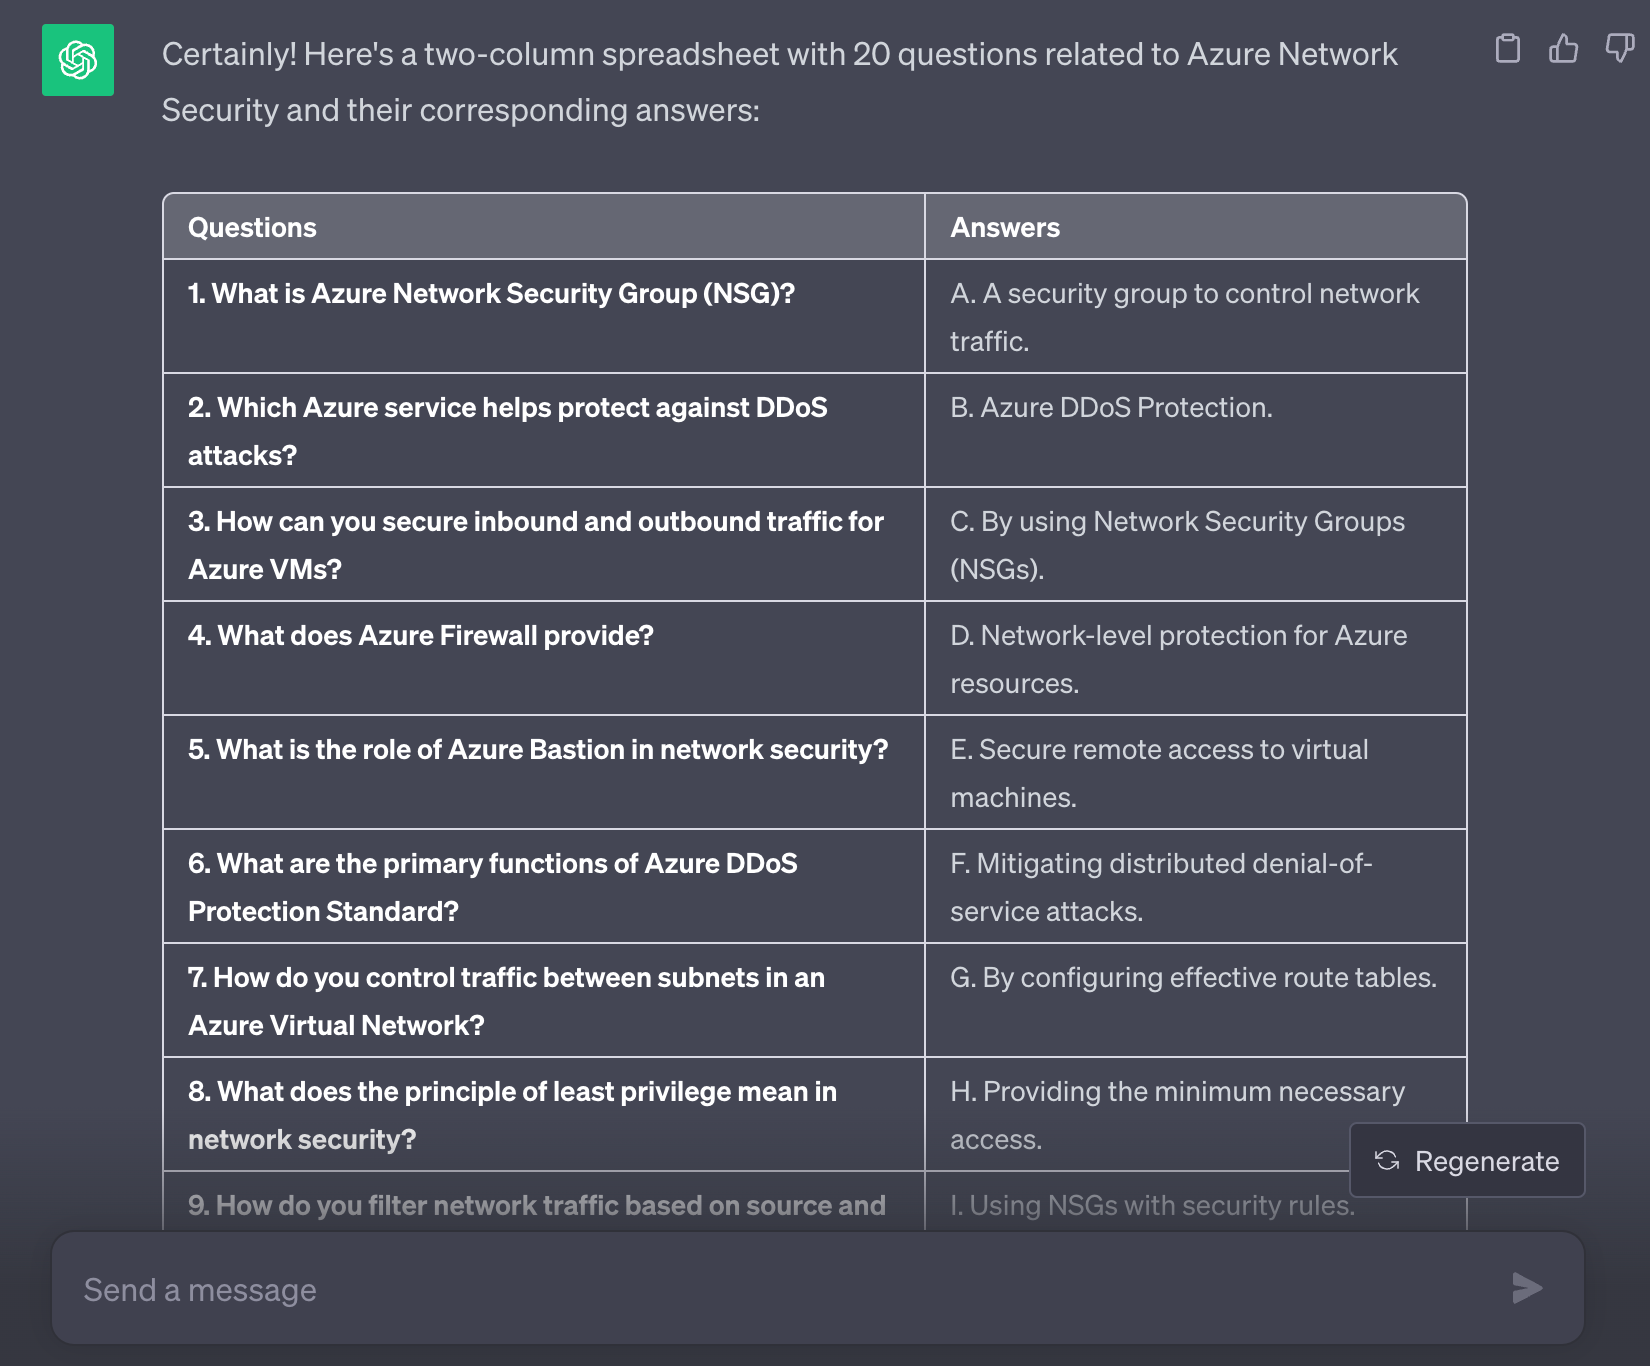The height and width of the screenshot is (1366, 1650).
Task: Click the "Secure remote access to virtual machines" answer
Action: pos(1158,773)
